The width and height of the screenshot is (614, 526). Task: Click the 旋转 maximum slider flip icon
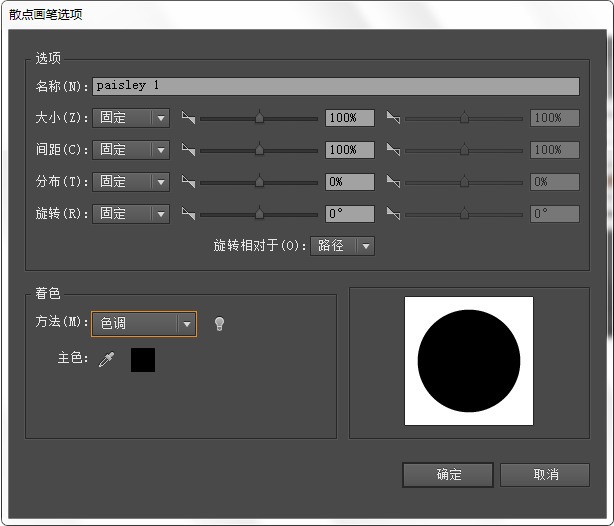(393, 214)
